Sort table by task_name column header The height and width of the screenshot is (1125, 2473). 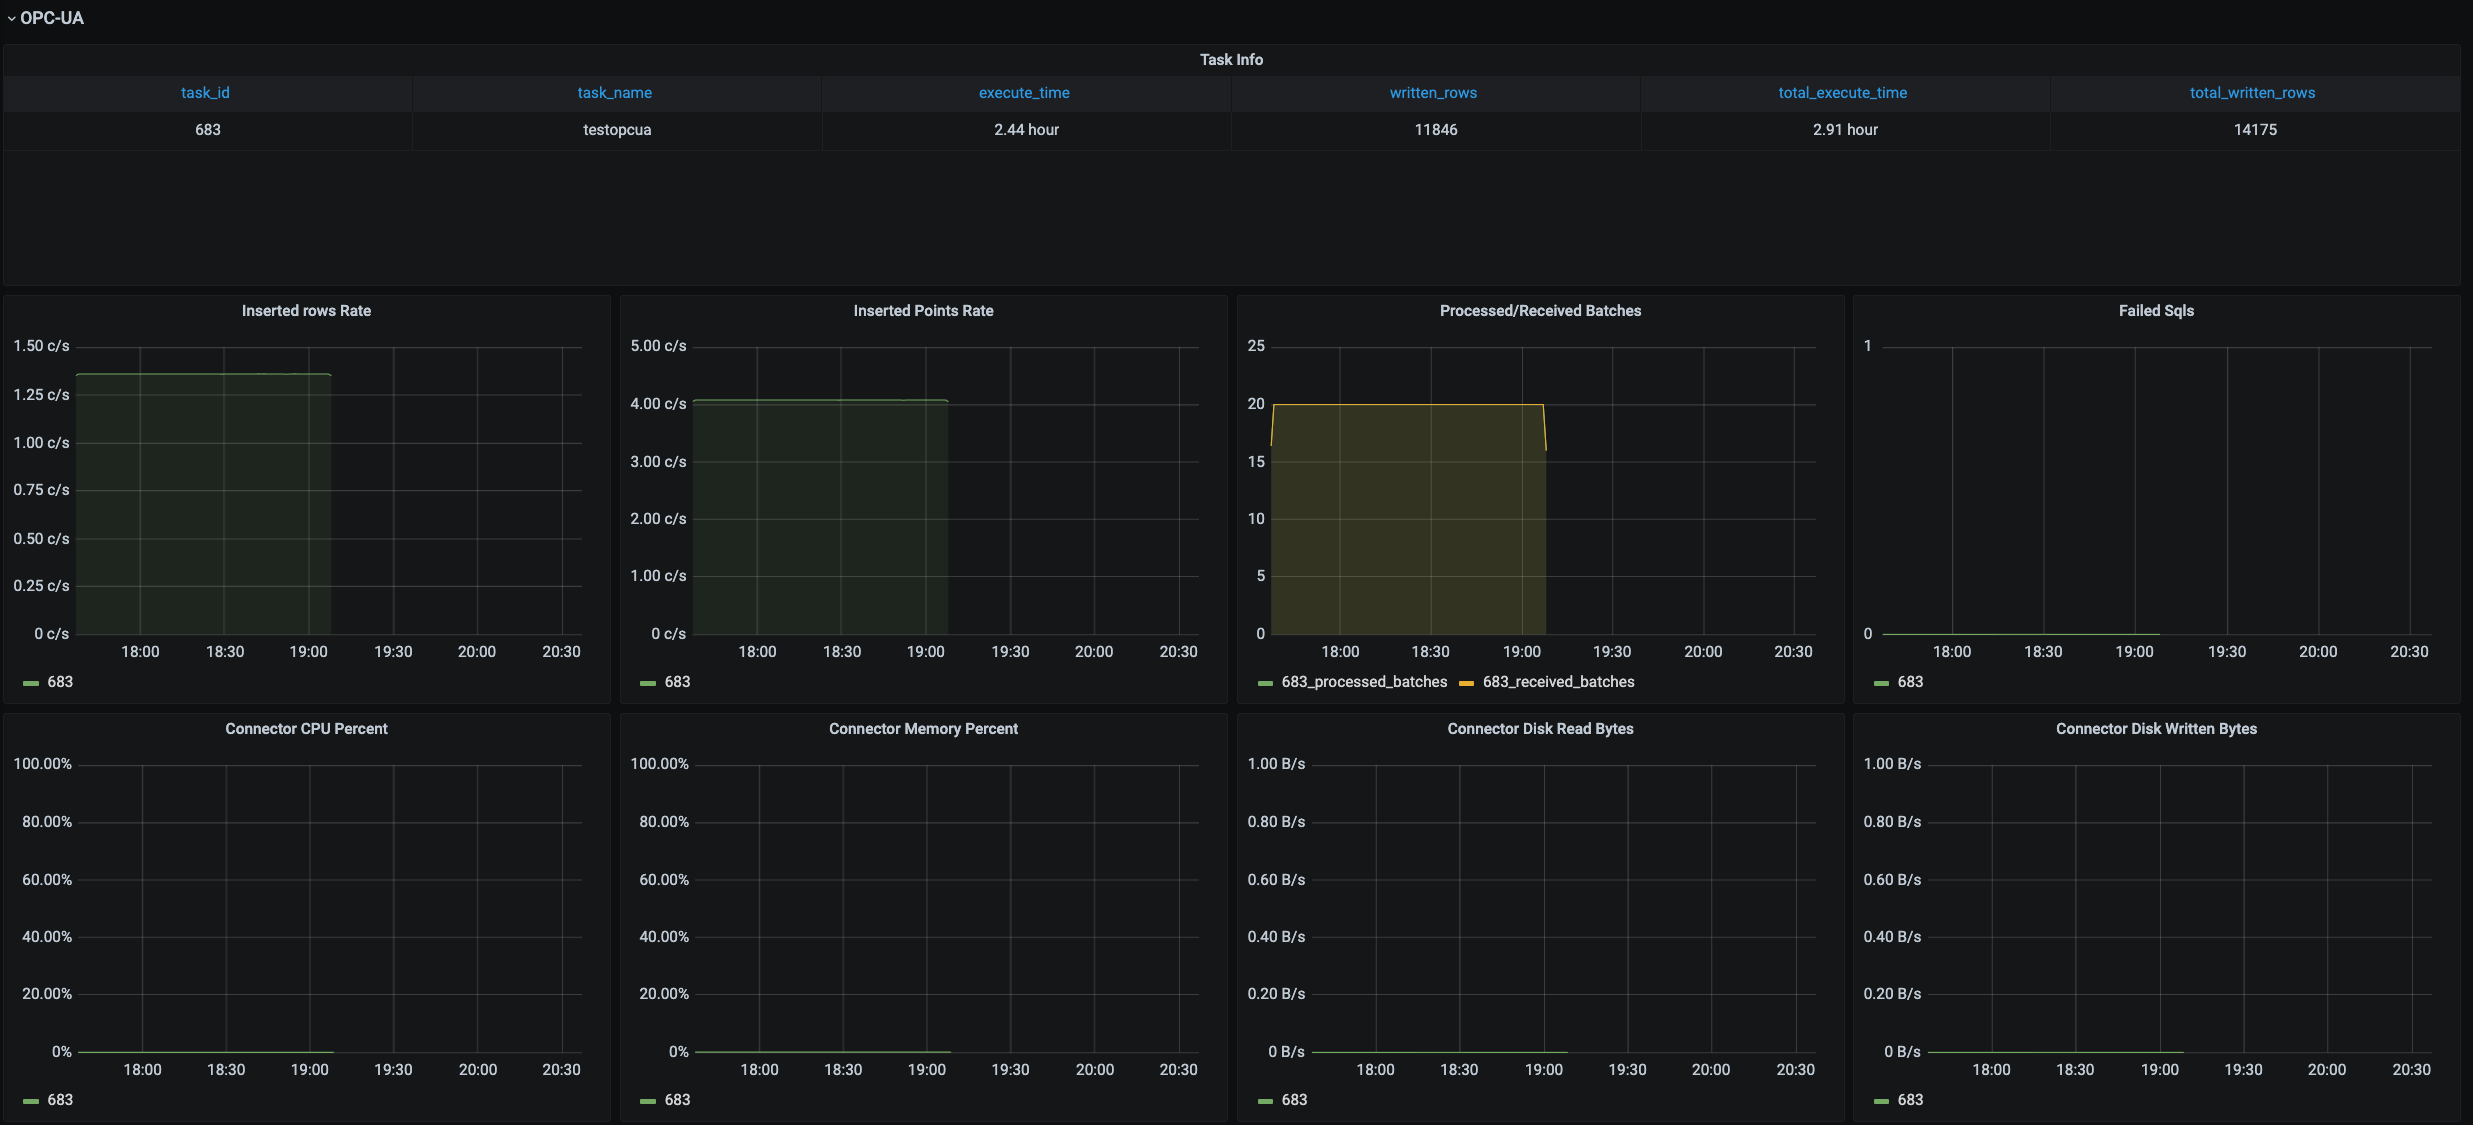(614, 93)
